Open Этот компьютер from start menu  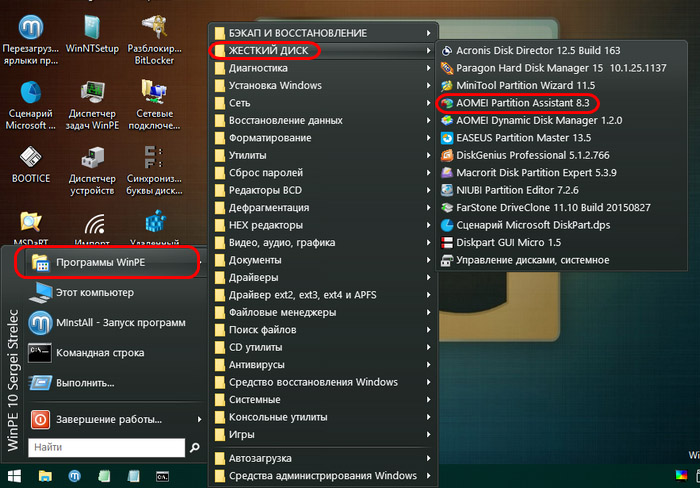coord(115,293)
